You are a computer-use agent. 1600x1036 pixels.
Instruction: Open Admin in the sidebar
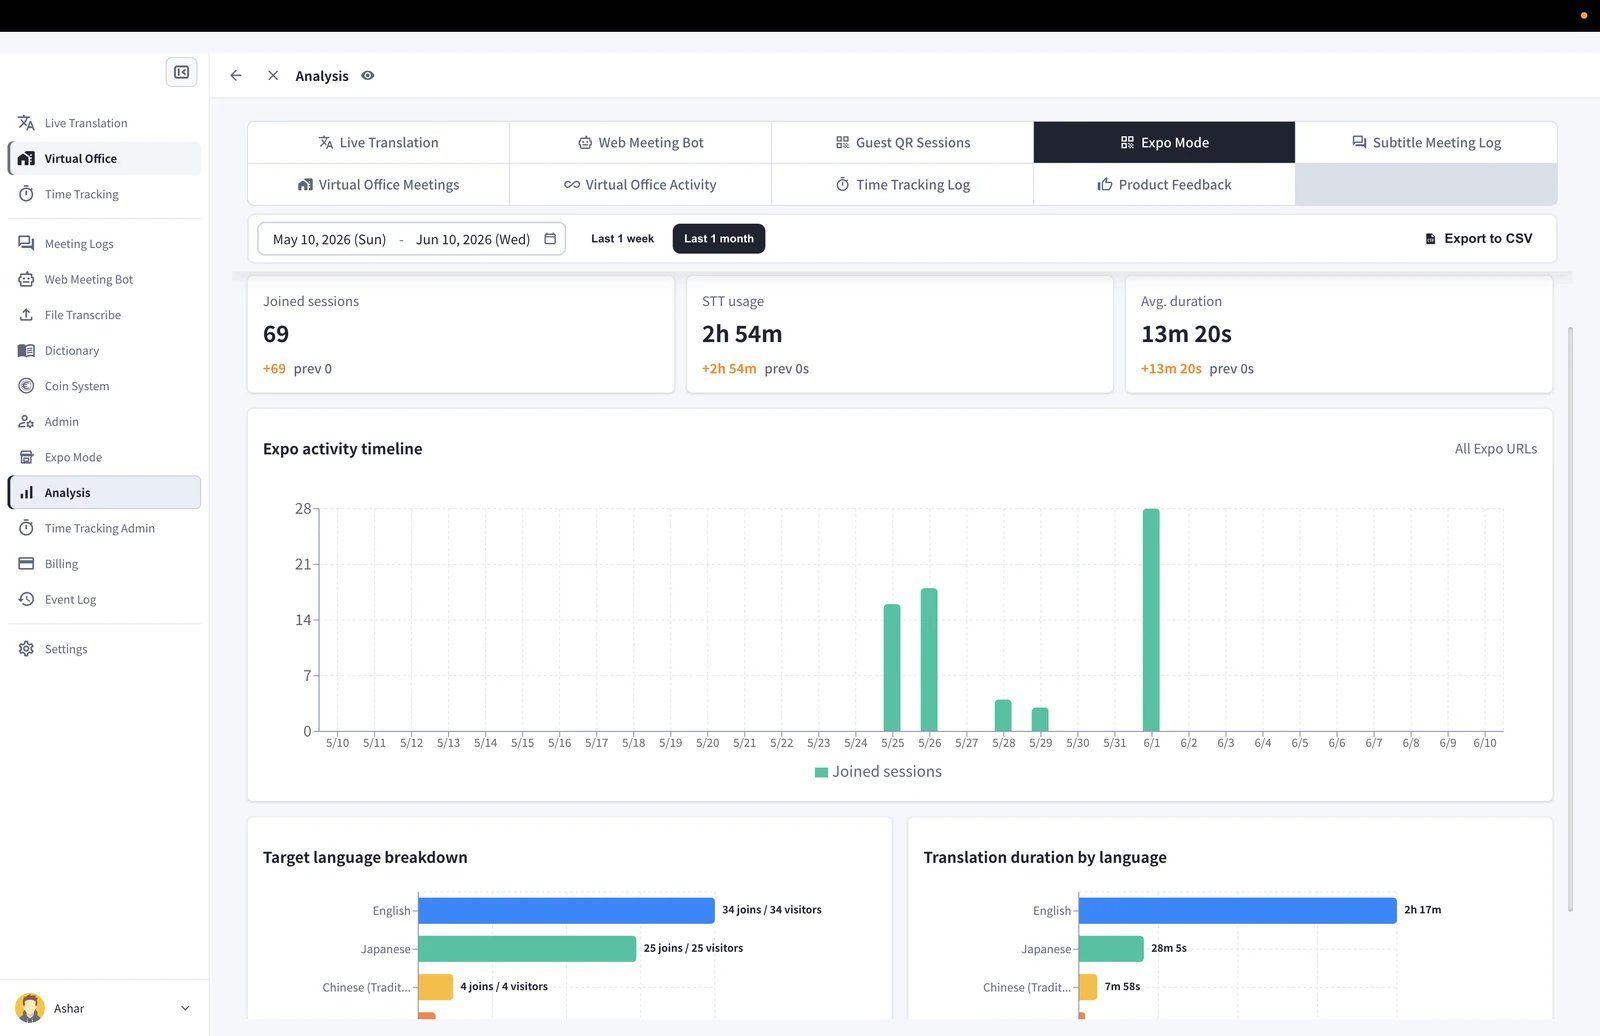pyautogui.click(x=104, y=422)
